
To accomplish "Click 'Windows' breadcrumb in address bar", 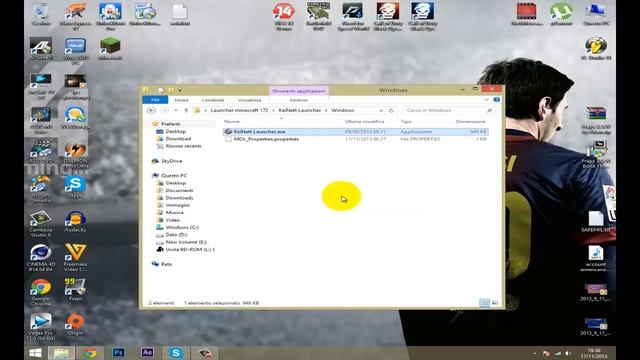I will tap(343, 111).
